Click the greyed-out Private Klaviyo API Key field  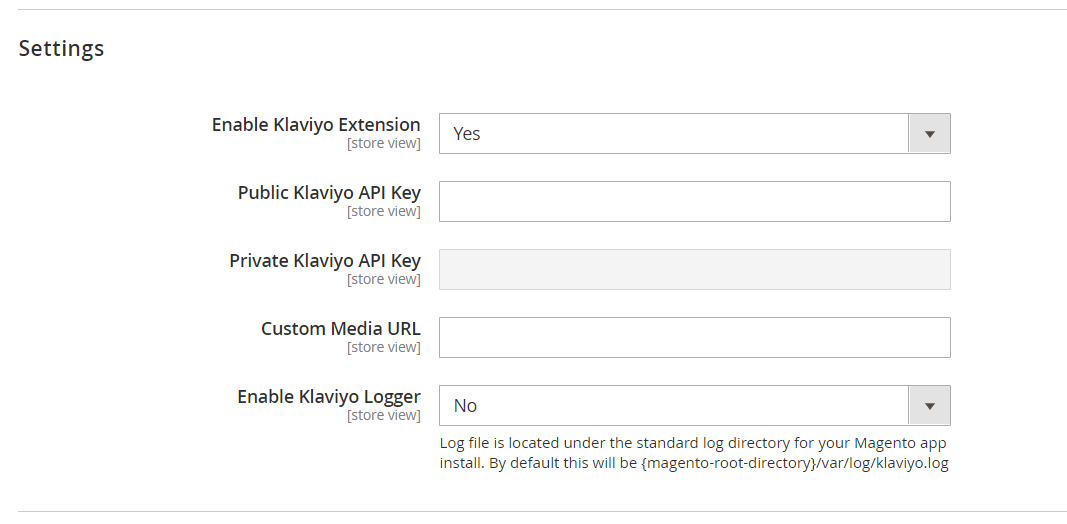(x=695, y=269)
